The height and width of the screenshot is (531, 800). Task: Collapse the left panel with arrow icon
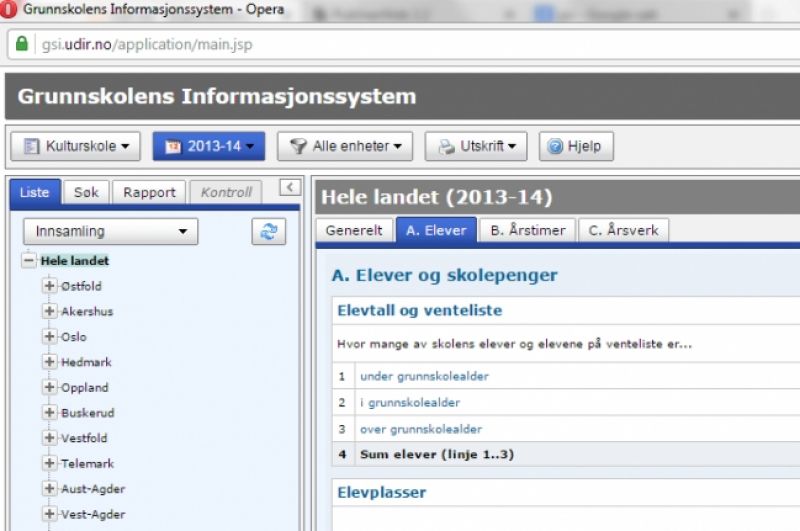[289, 187]
